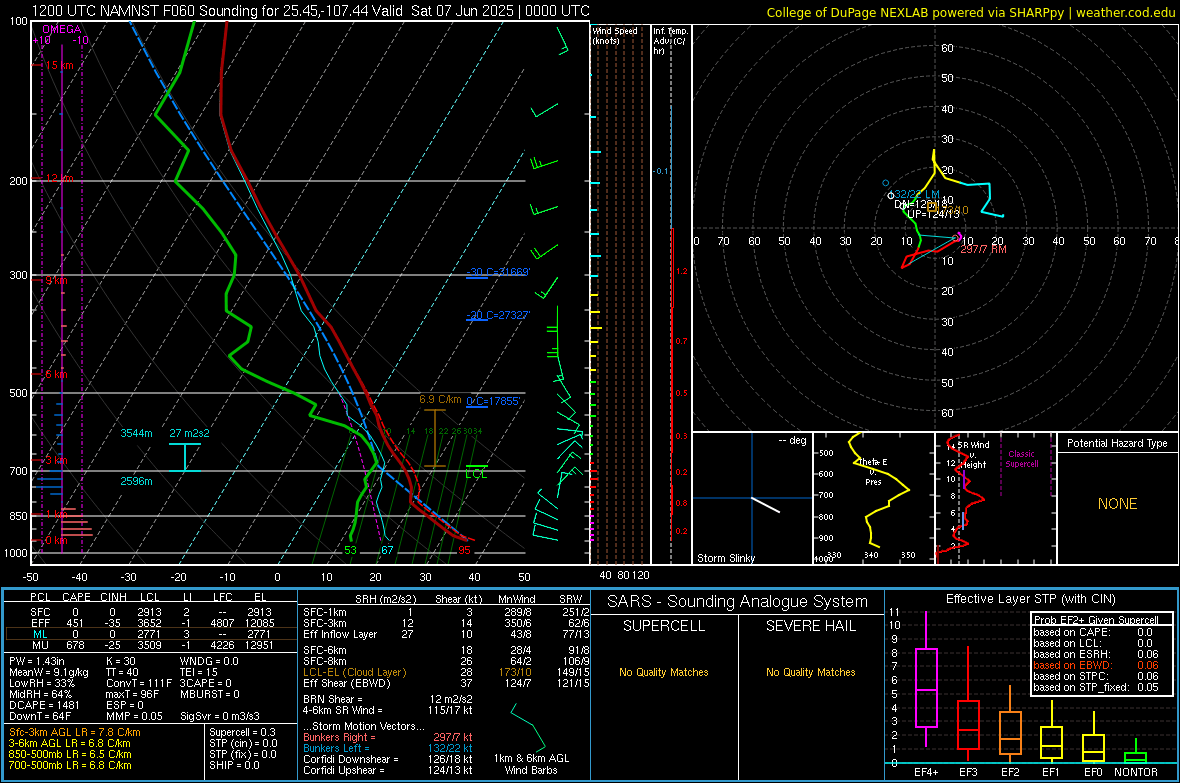The image size is (1180, 783).
Task: Click the SigSvr = 0 m3/s3 value
Action: (220, 716)
